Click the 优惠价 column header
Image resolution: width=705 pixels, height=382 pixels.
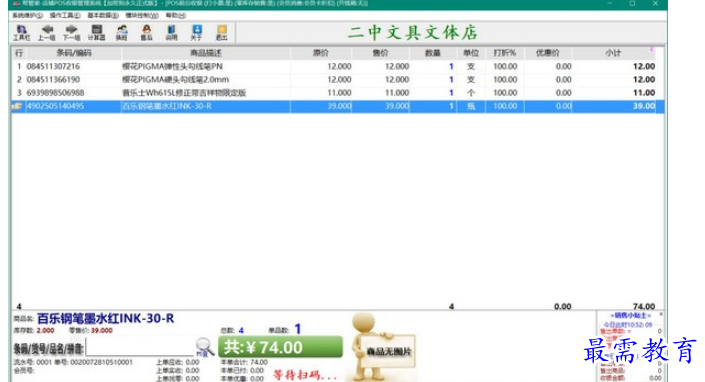point(548,53)
